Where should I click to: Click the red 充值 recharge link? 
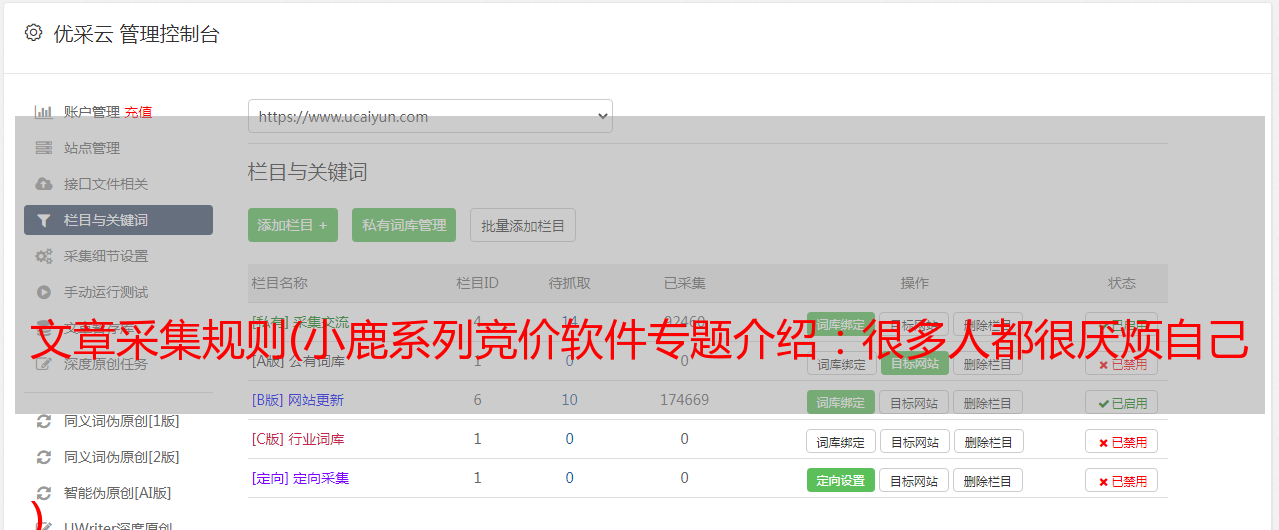click(138, 112)
